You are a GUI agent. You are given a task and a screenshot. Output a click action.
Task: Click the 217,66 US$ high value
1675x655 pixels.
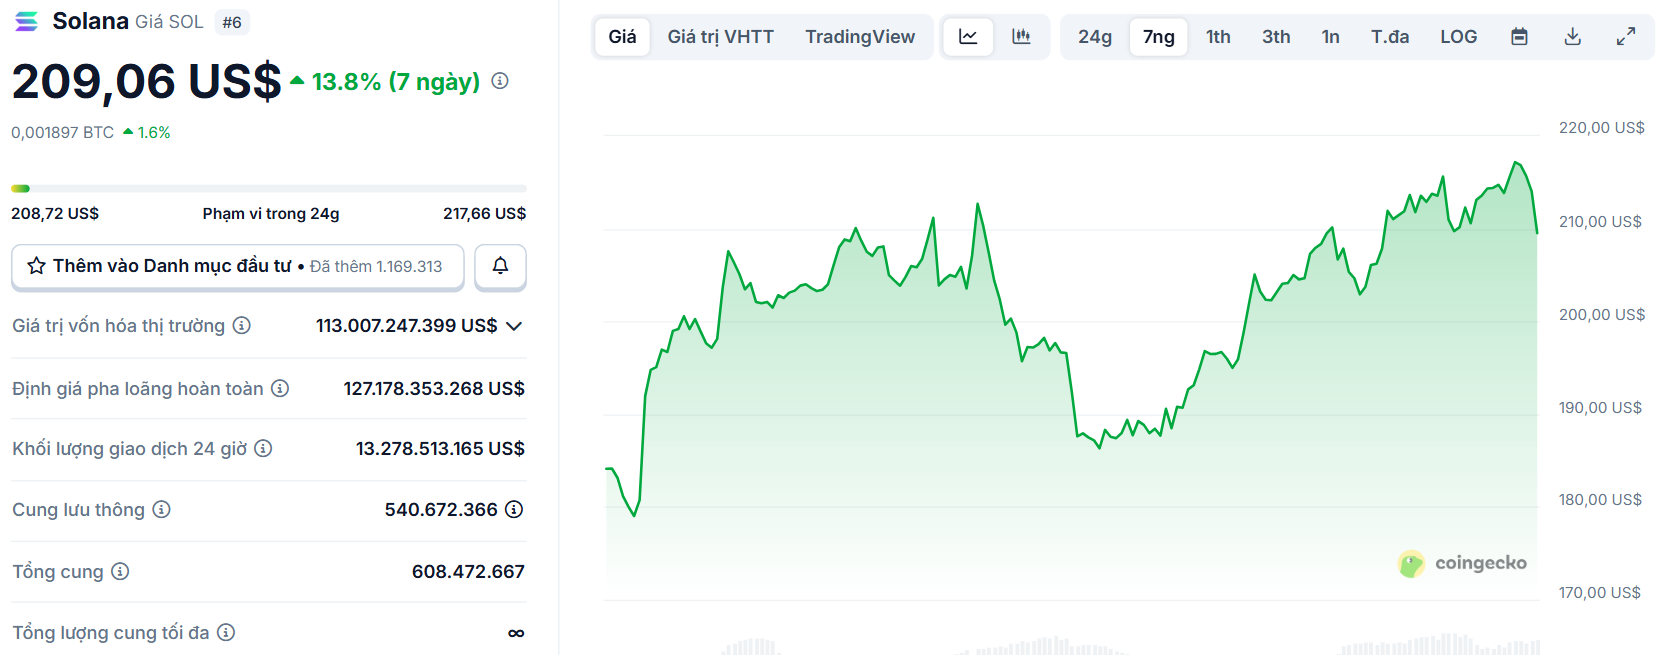[x=484, y=213]
